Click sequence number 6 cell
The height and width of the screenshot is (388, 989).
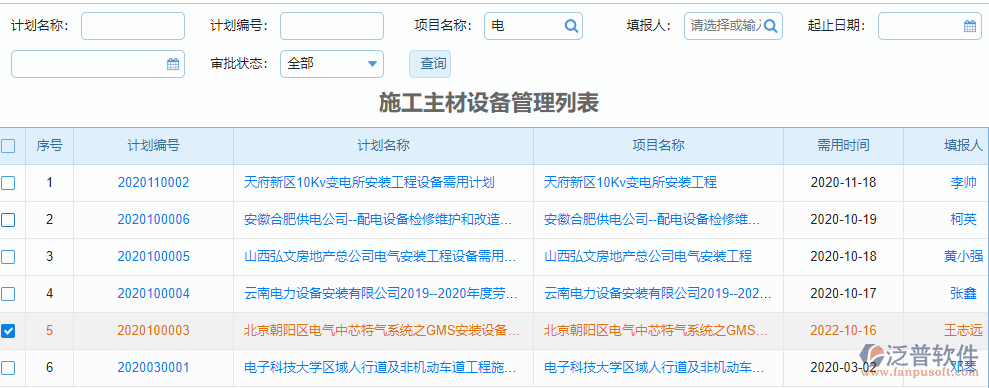(x=49, y=367)
